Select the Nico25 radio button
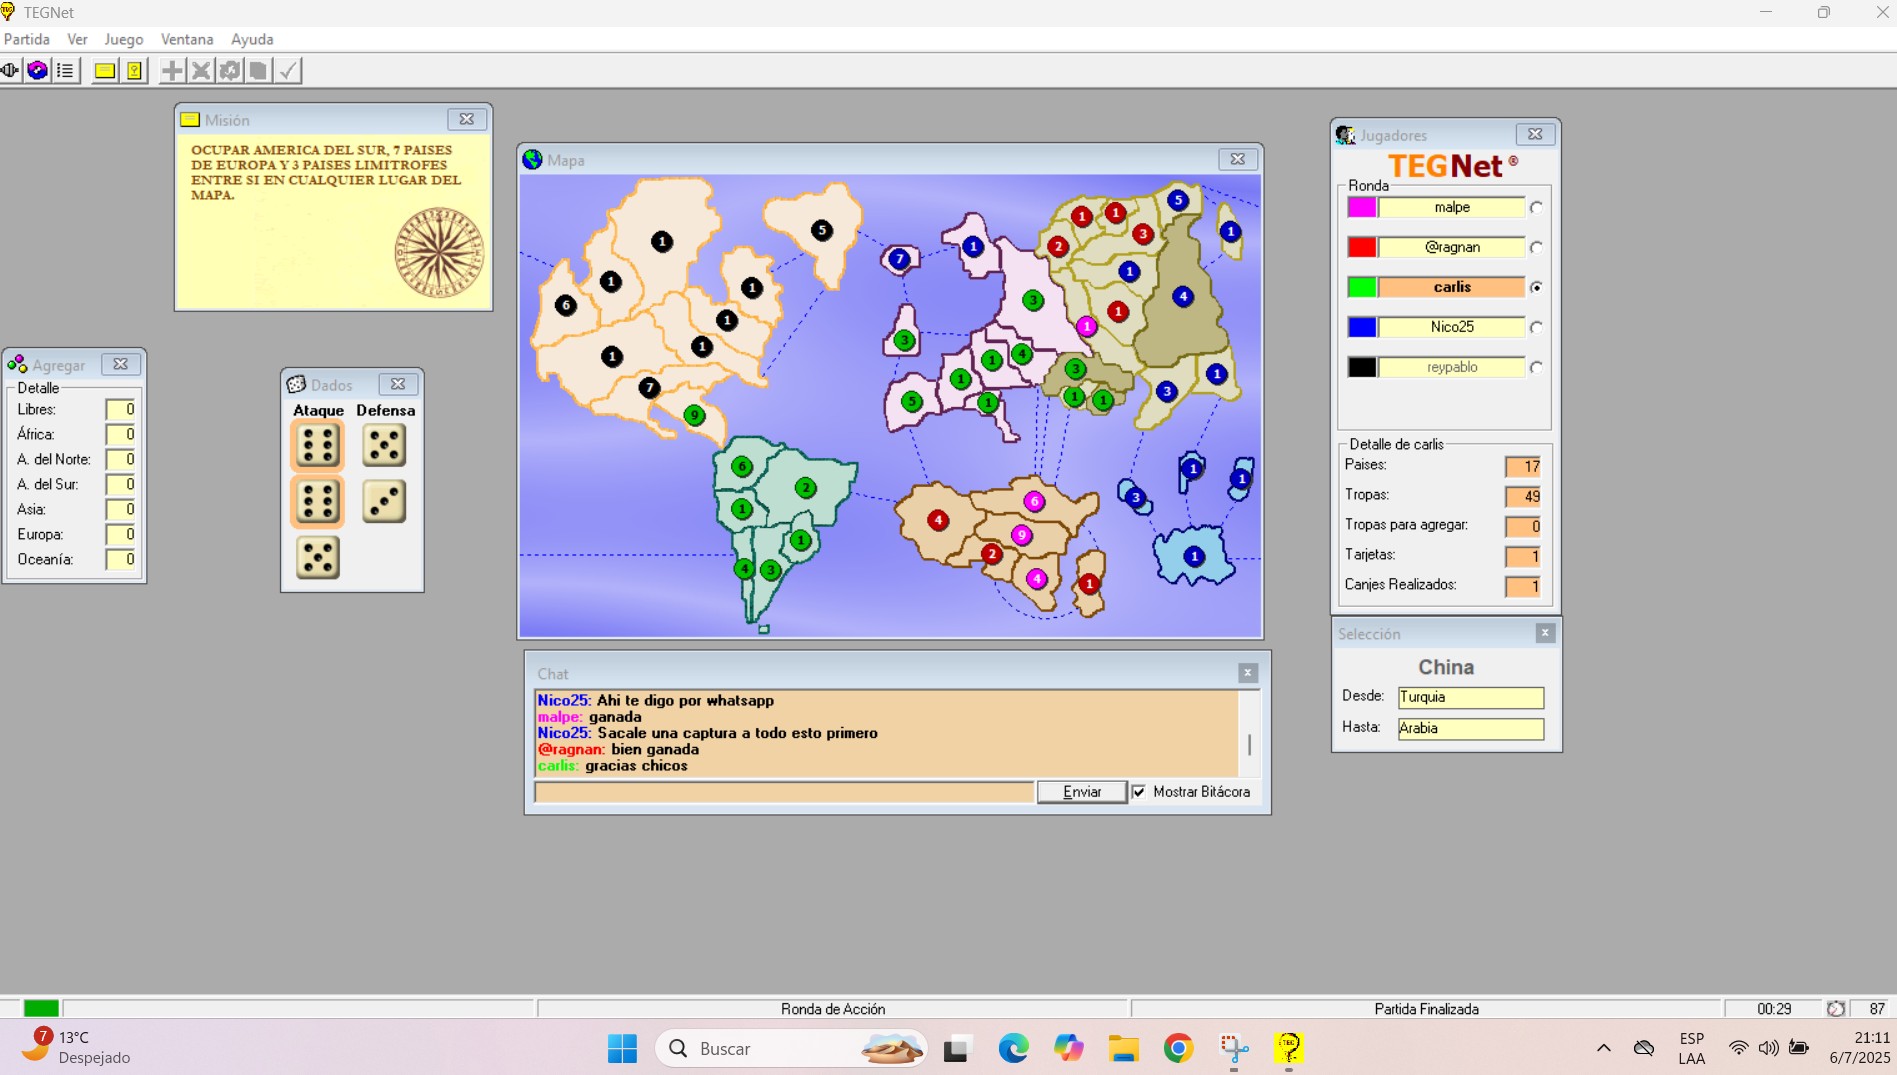 click(x=1536, y=328)
